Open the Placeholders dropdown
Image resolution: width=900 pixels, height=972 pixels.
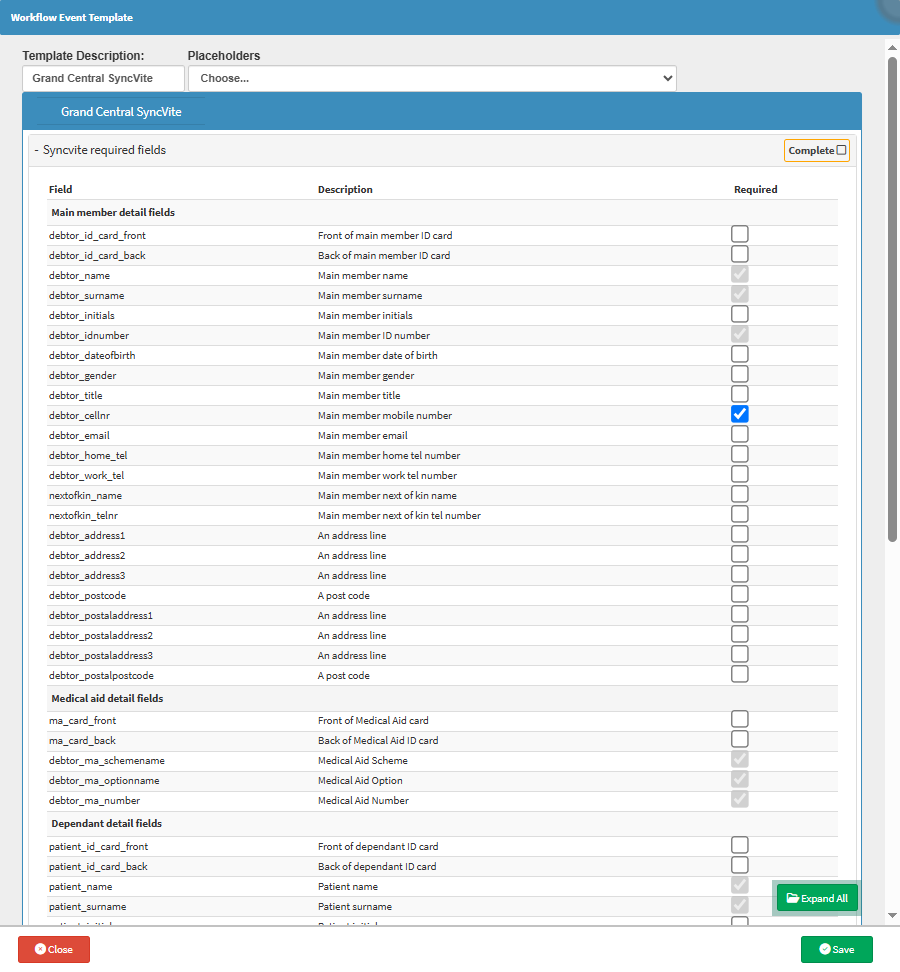tap(432, 78)
